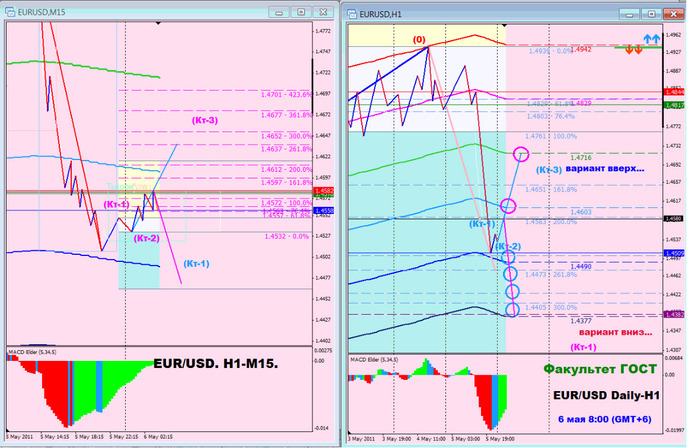Click the EURUSD,M15 window title icon

coord(11,12)
